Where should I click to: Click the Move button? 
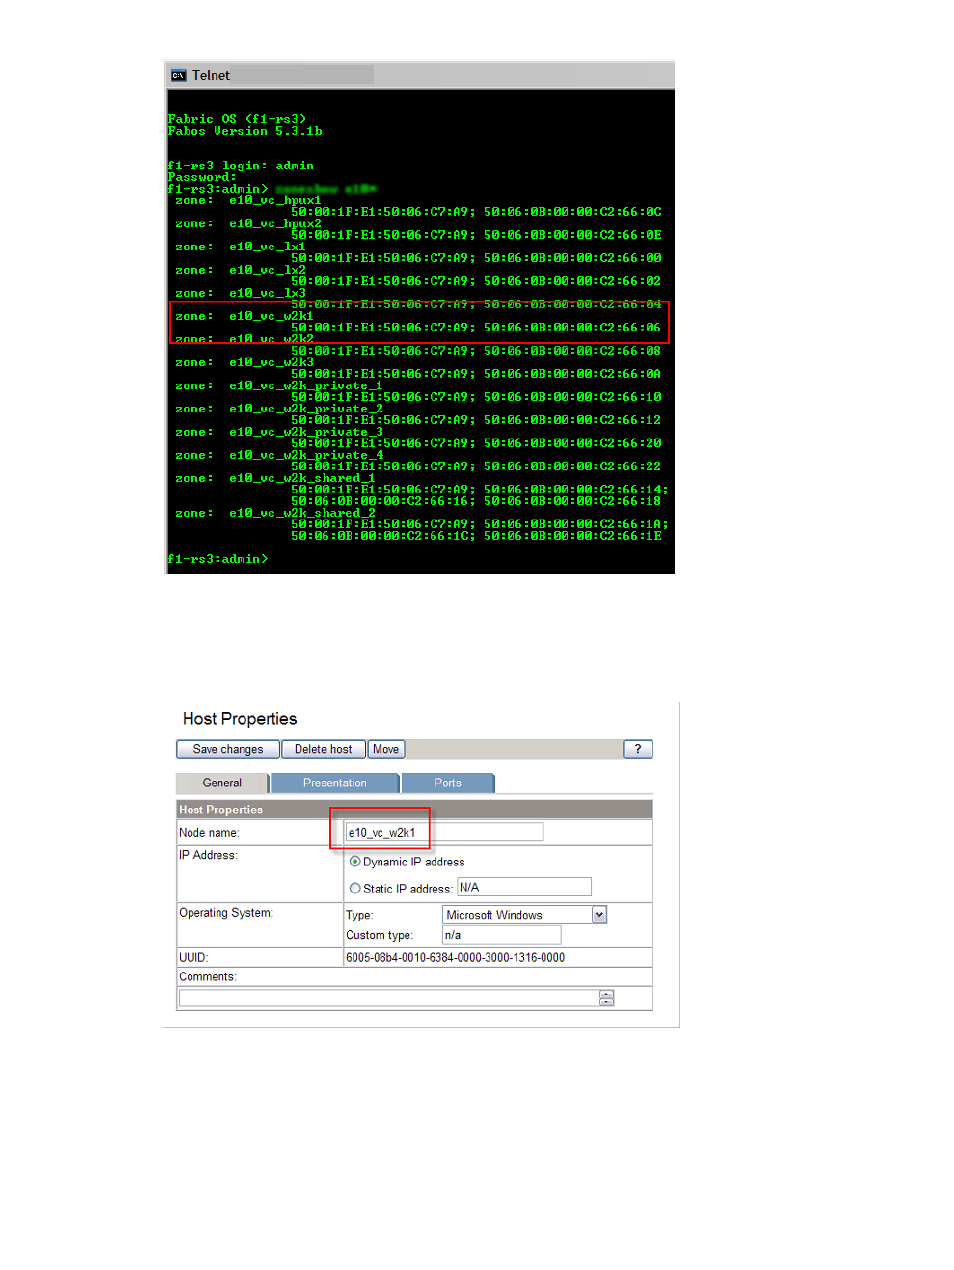[386, 749]
